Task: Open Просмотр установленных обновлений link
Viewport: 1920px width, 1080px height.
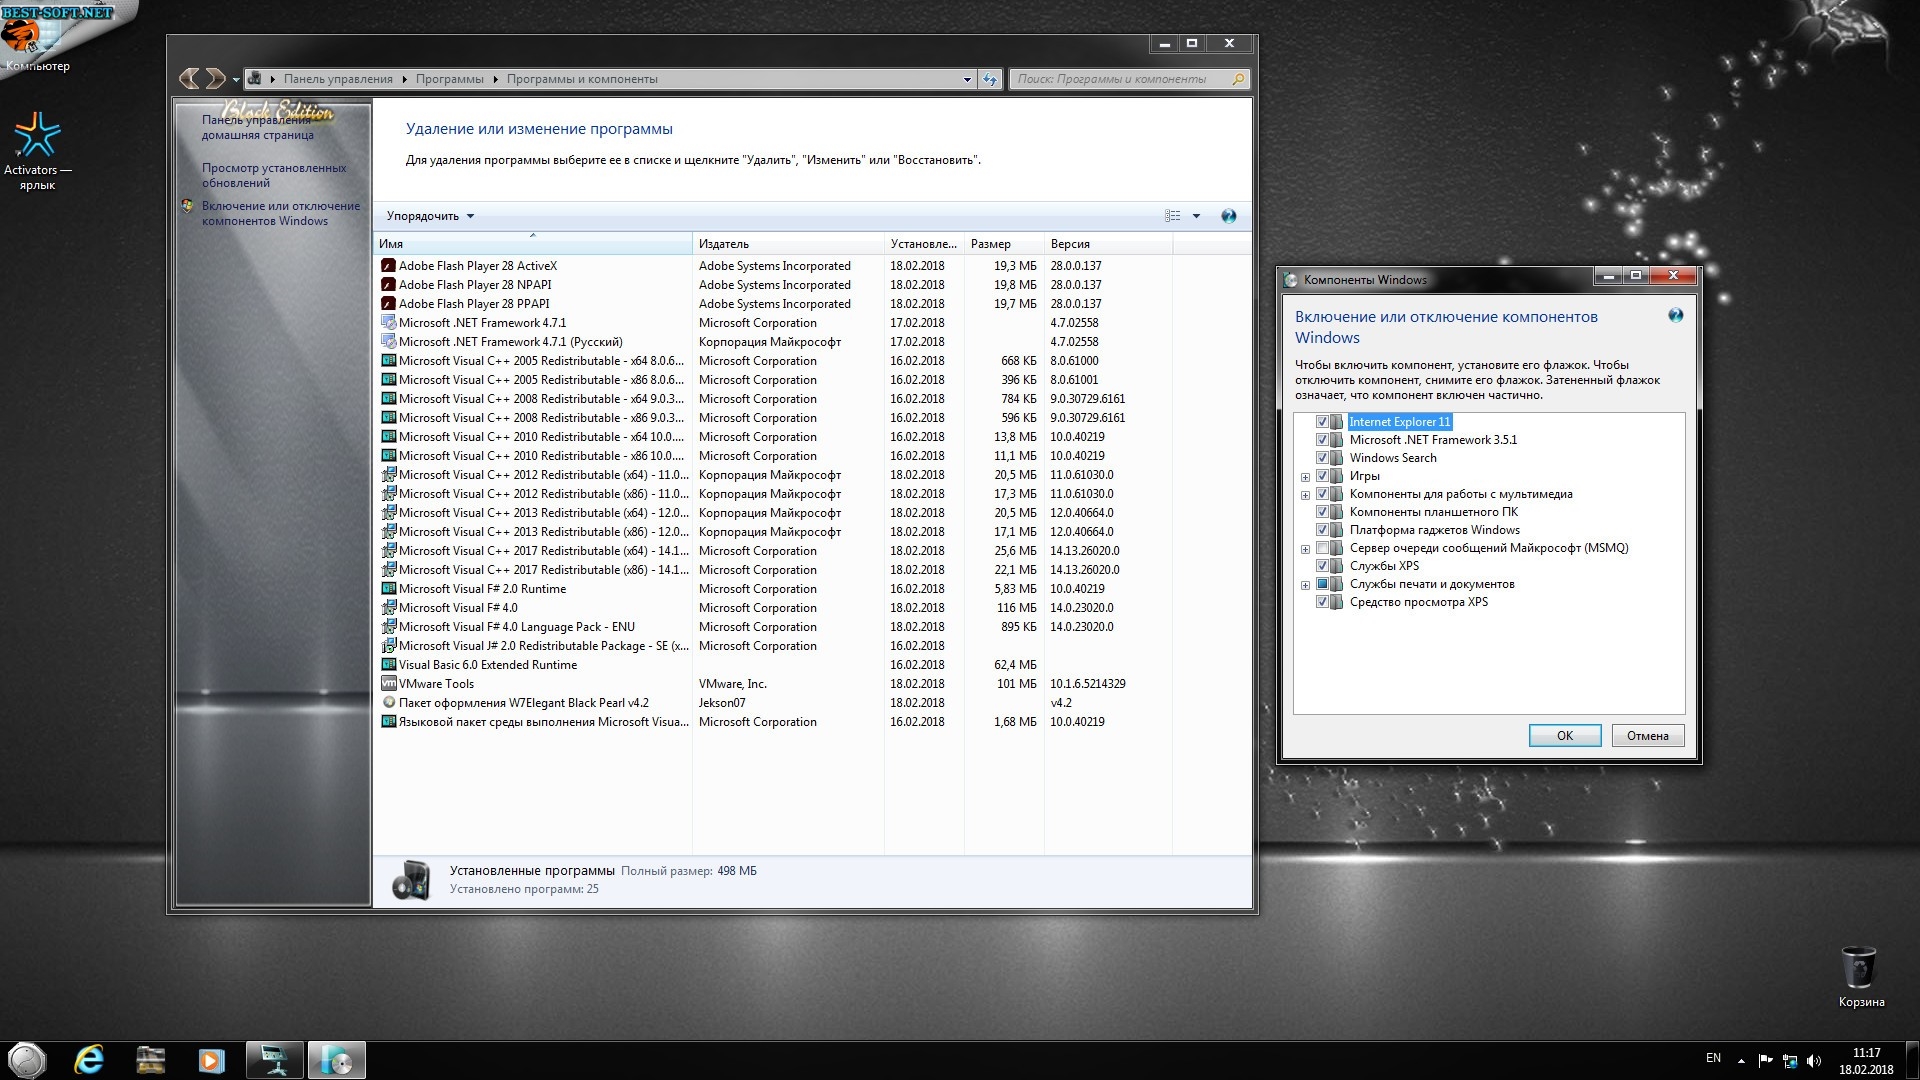Action: click(273, 175)
